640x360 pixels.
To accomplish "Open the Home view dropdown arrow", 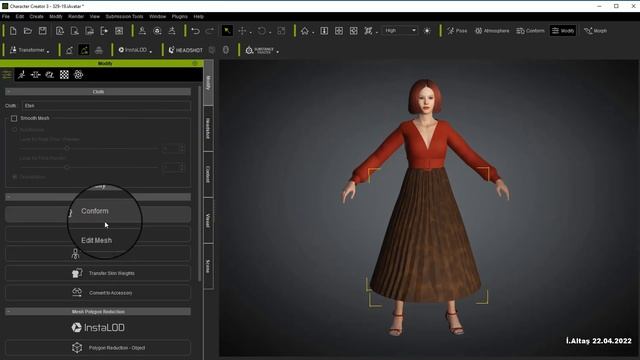I will (313, 32).
